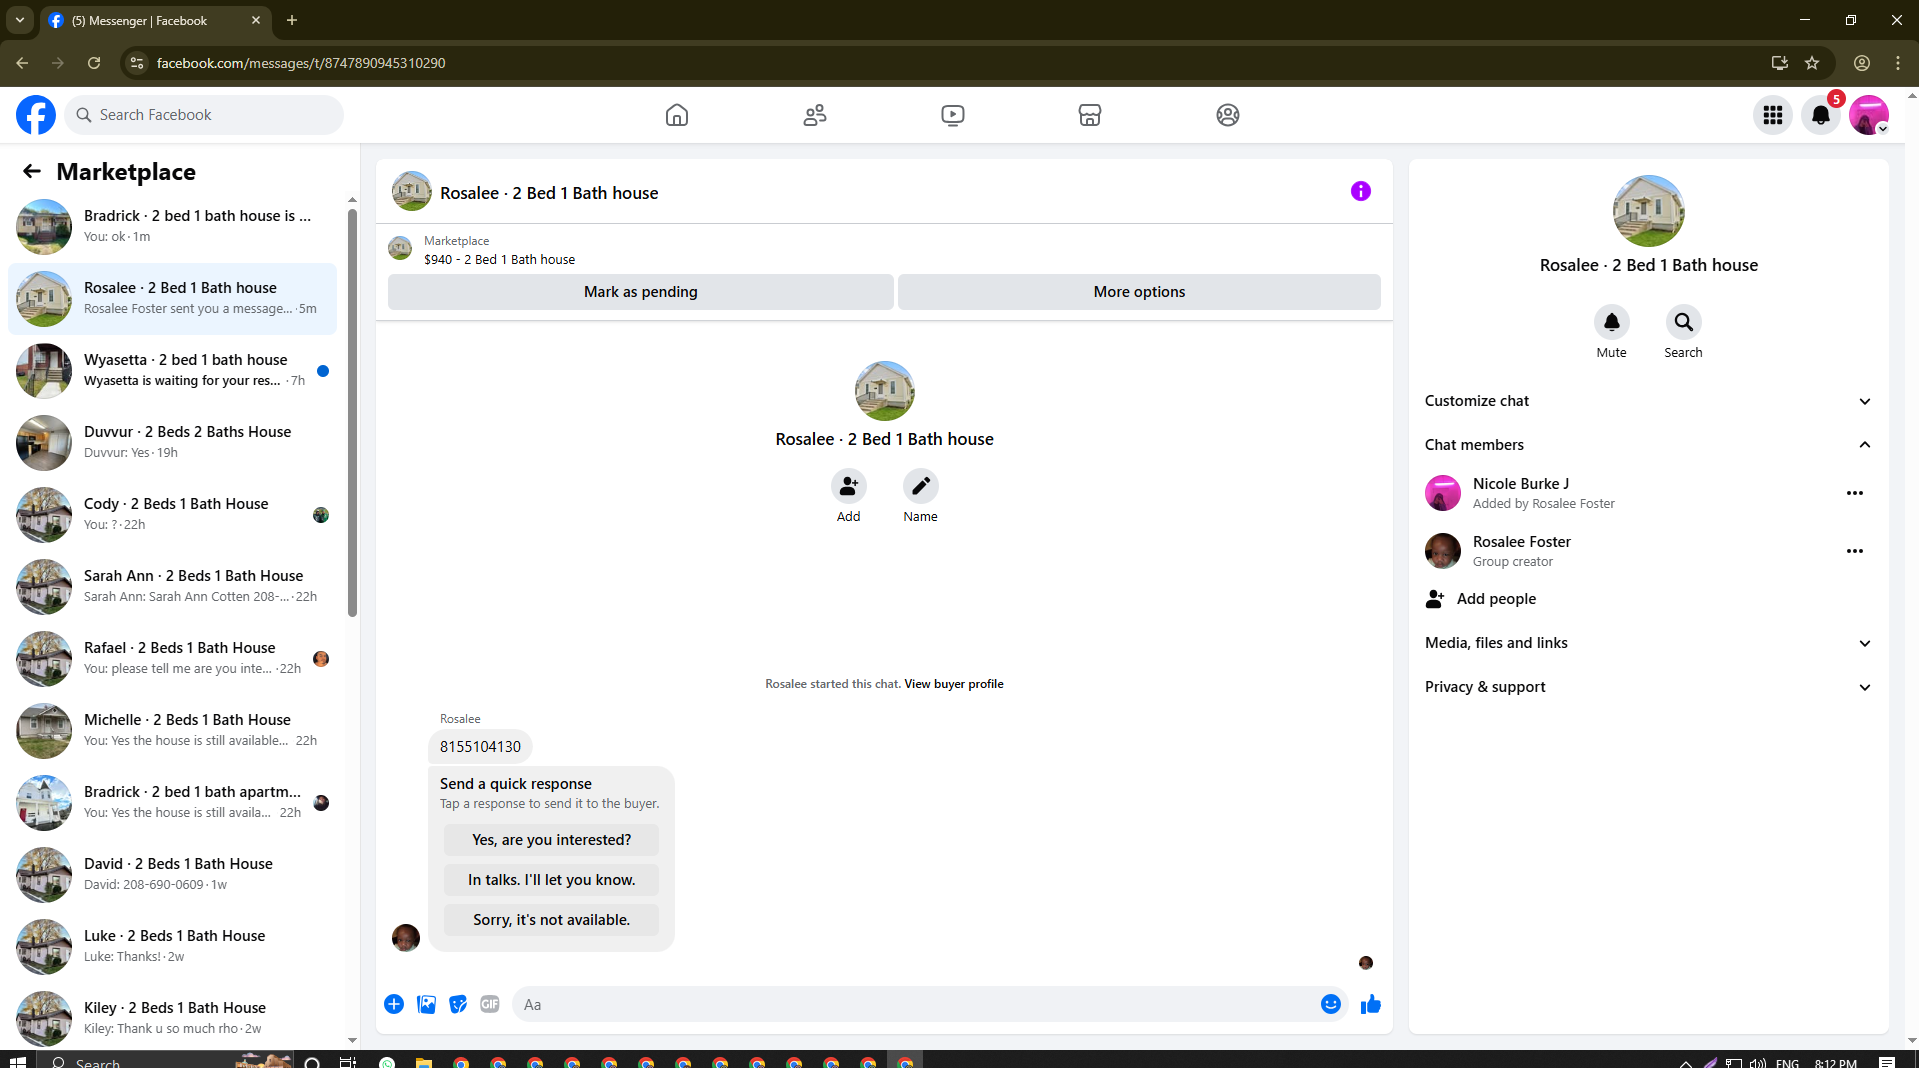Click chat list vertical scrollbar

coord(352,412)
